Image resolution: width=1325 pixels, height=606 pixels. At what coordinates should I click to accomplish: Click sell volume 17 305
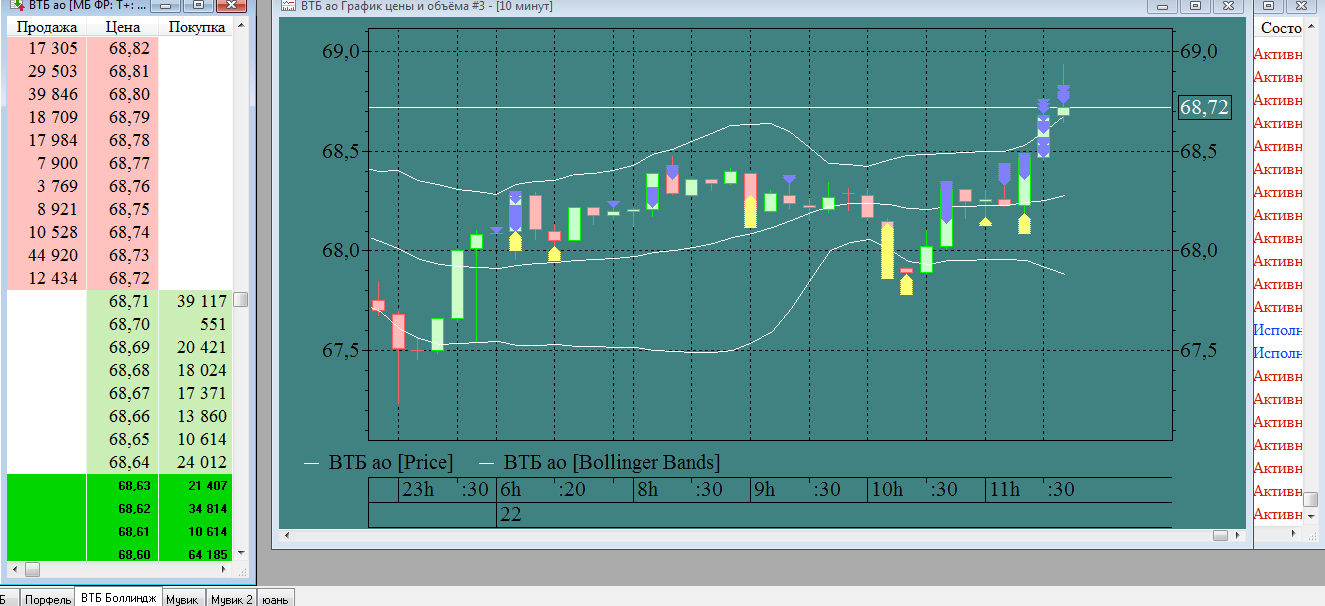tap(47, 48)
